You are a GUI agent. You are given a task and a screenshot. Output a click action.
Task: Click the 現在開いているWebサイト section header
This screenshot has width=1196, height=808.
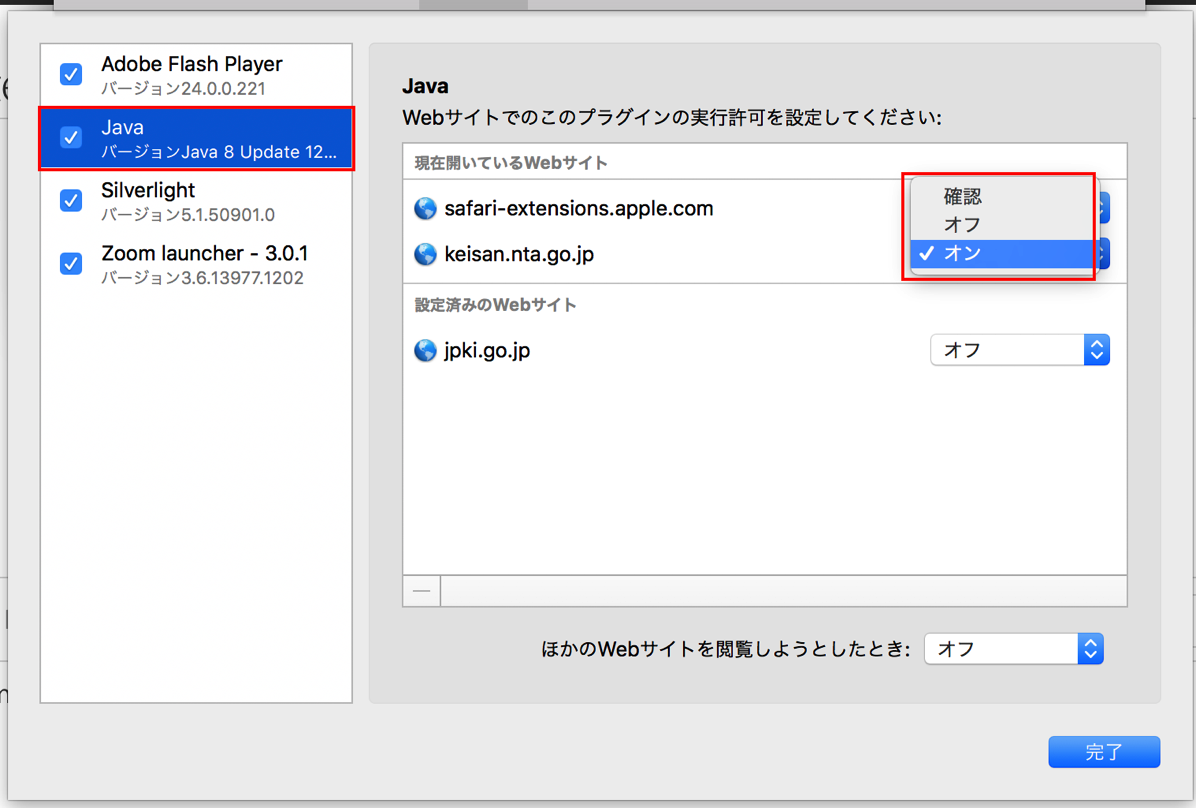pyautogui.click(x=511, y=163)
